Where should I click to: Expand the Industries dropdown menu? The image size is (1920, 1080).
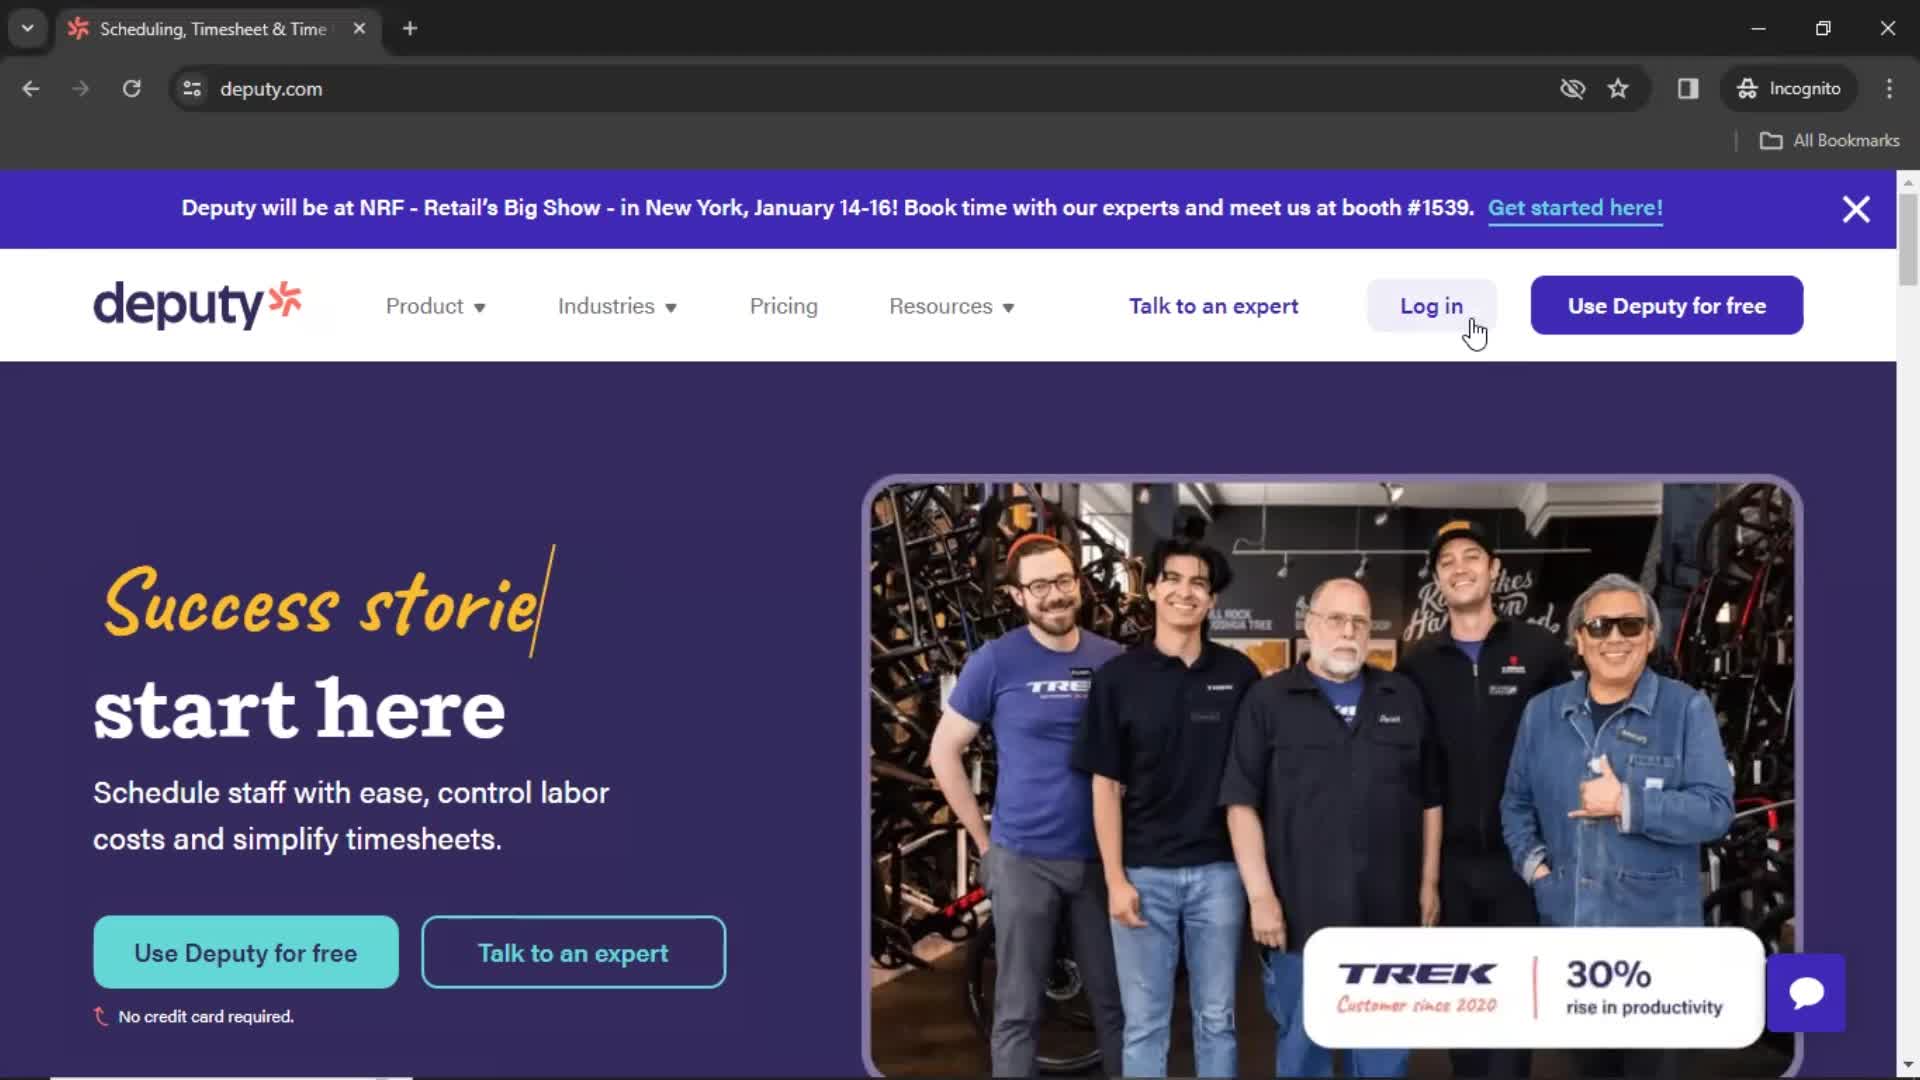pos(616,306)
